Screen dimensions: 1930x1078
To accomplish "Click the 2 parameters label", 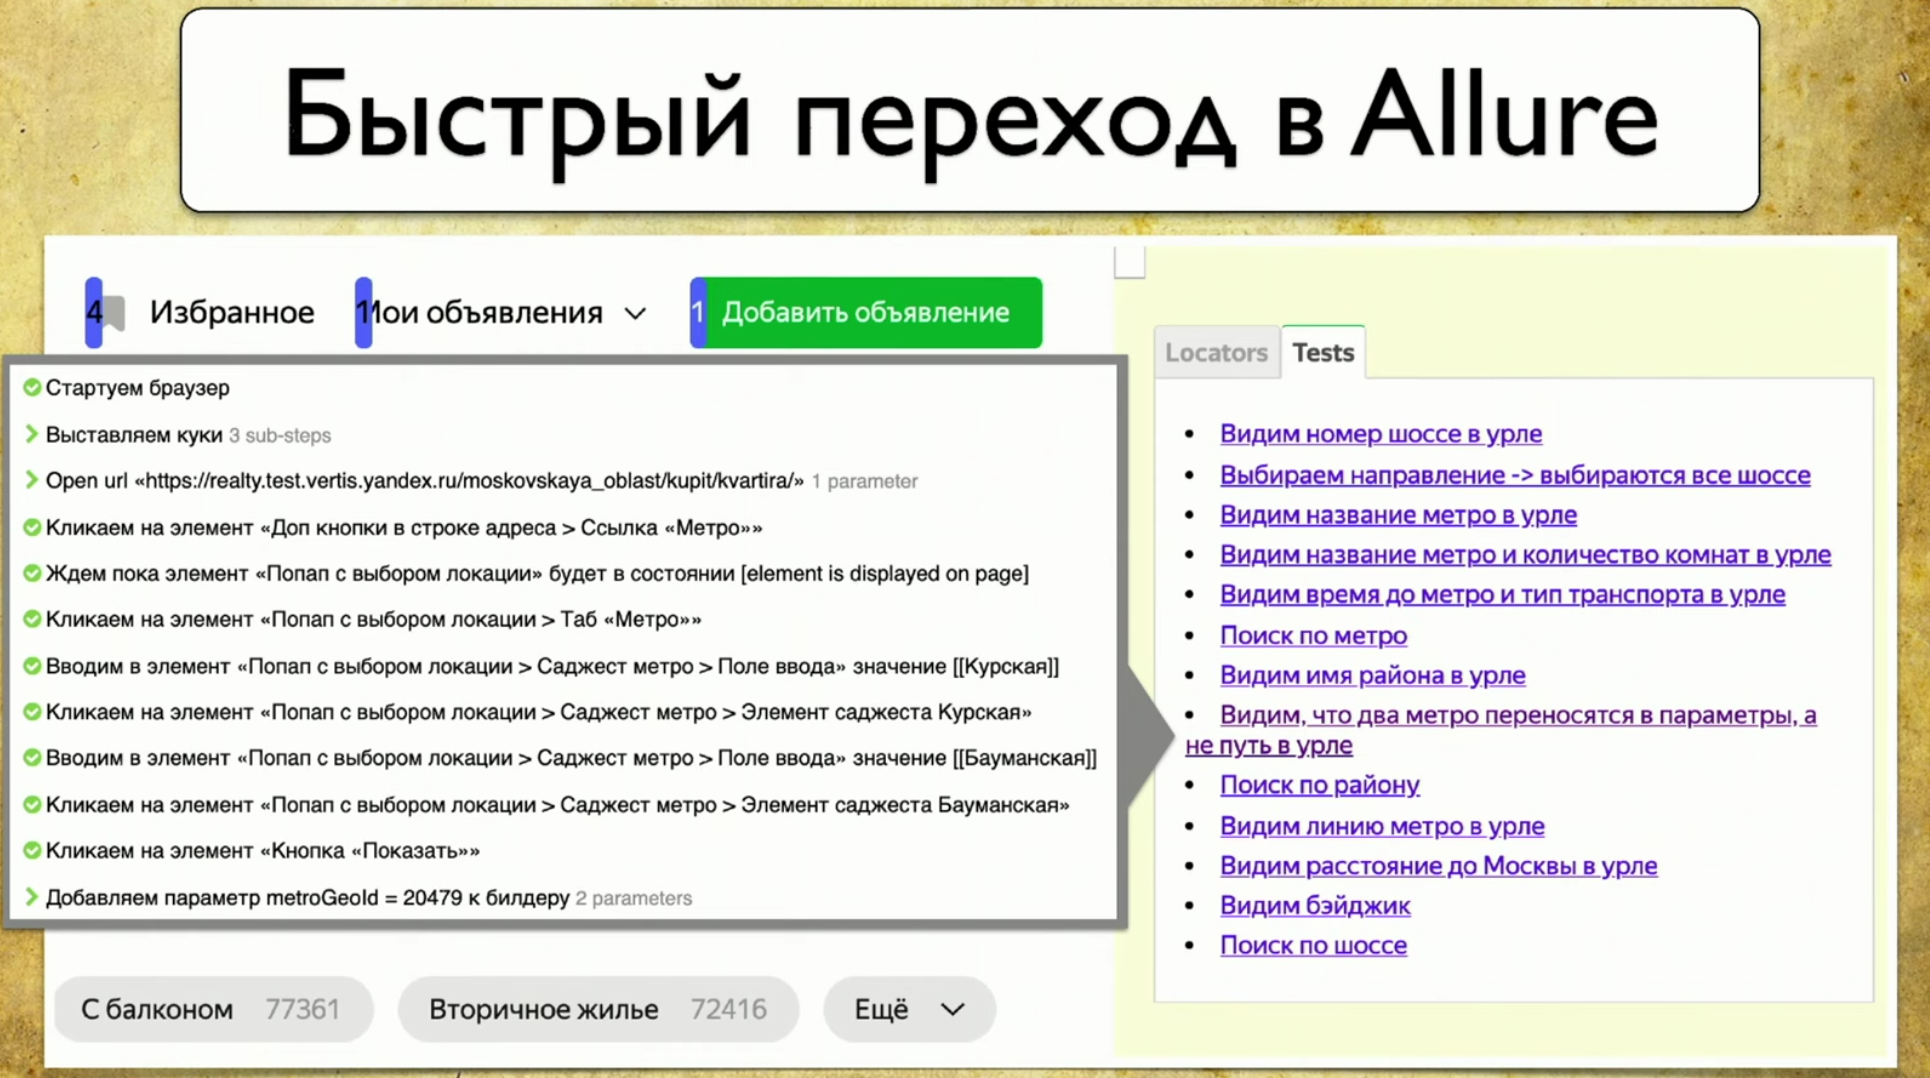I will [634, 898].
